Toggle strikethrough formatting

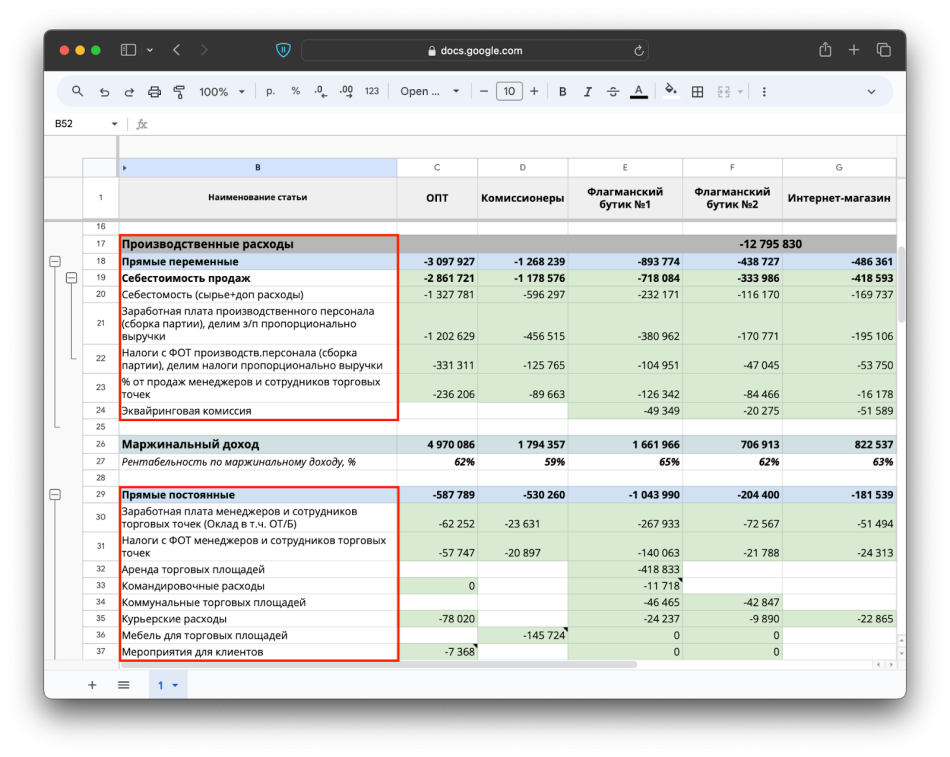(612, 91)
